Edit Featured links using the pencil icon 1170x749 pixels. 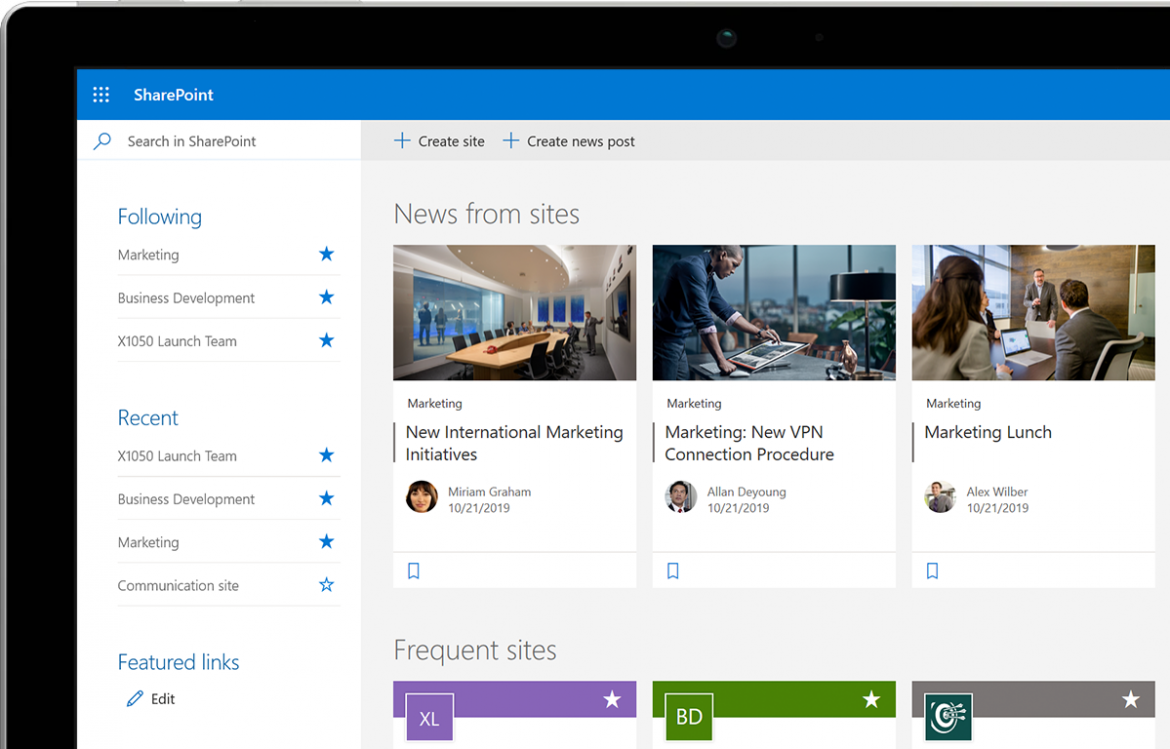point(137,698)
